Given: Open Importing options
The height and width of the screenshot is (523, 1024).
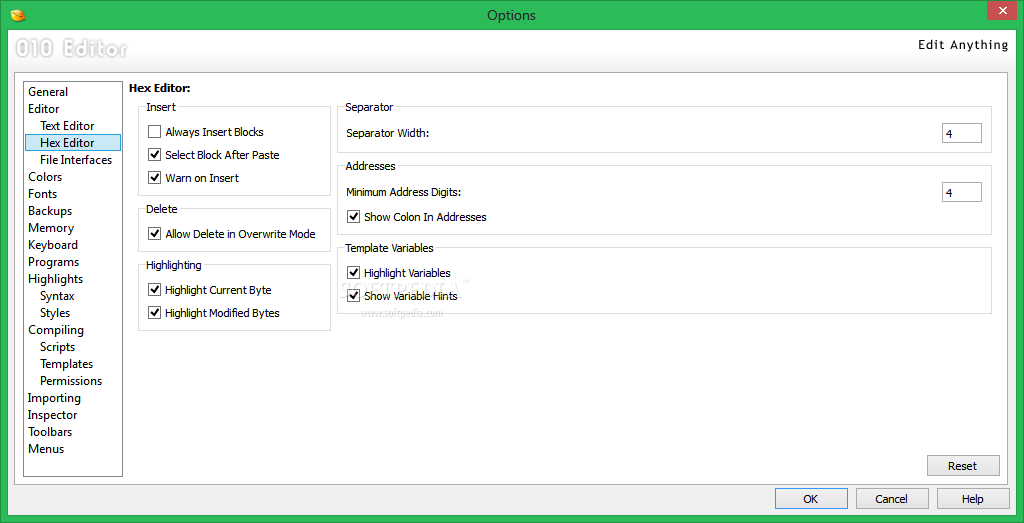Looking at the screenshot, I should pos(54,398).
